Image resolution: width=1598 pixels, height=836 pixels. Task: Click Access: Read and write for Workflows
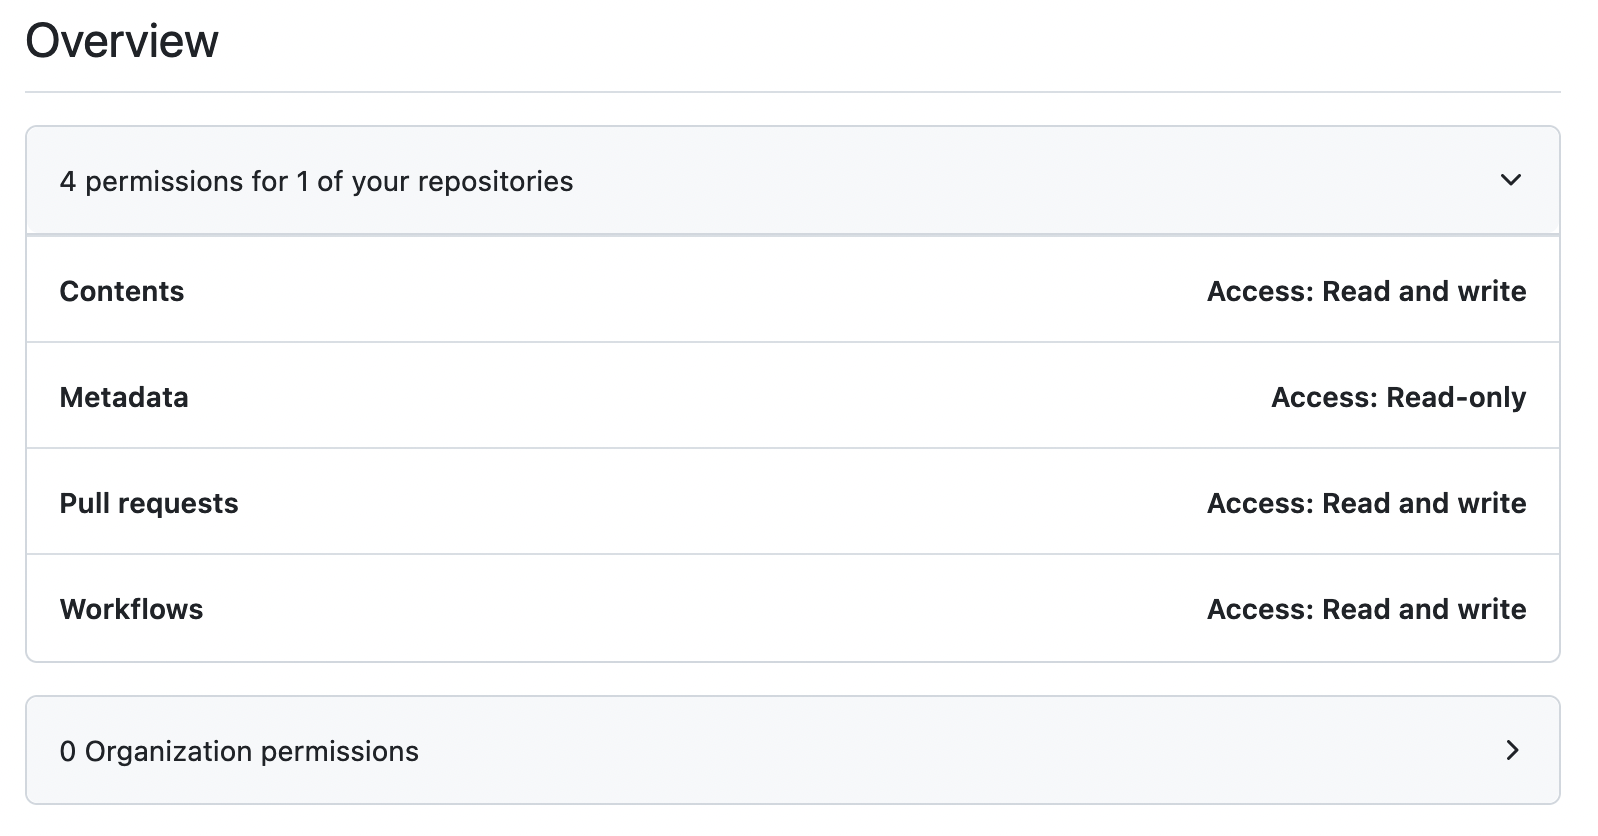pyautogui.click(x=1366, y=609)
